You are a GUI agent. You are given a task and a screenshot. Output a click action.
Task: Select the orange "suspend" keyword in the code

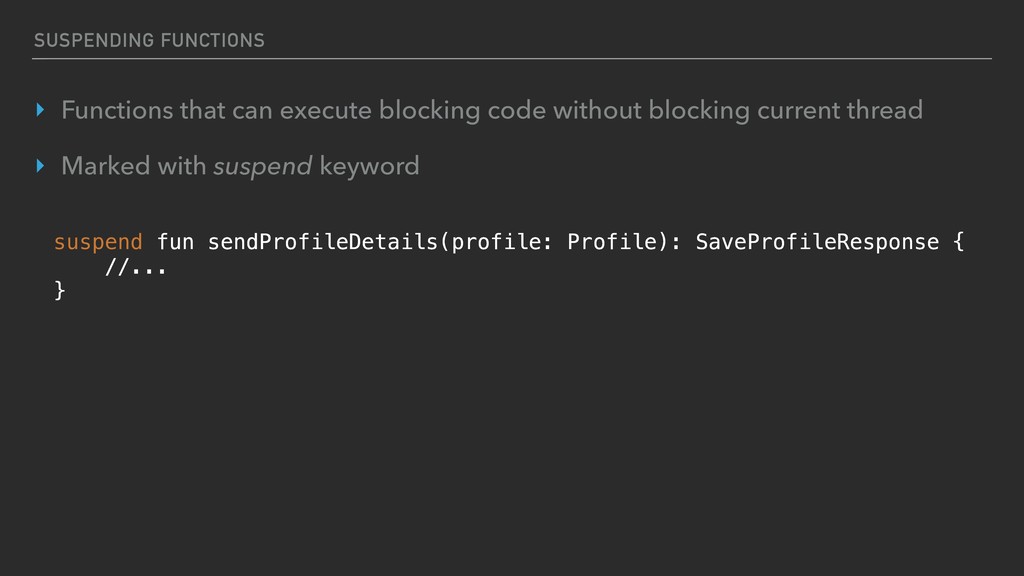[x=99, y=242]
